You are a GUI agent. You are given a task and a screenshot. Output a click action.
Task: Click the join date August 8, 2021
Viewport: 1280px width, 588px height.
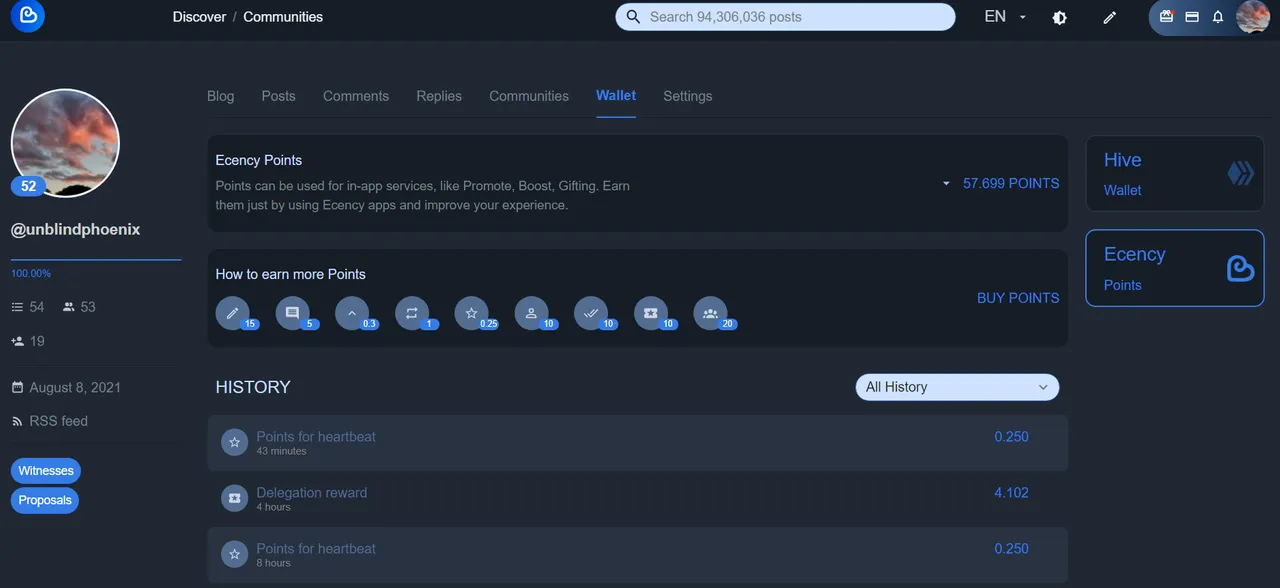(x=66, y=387)
